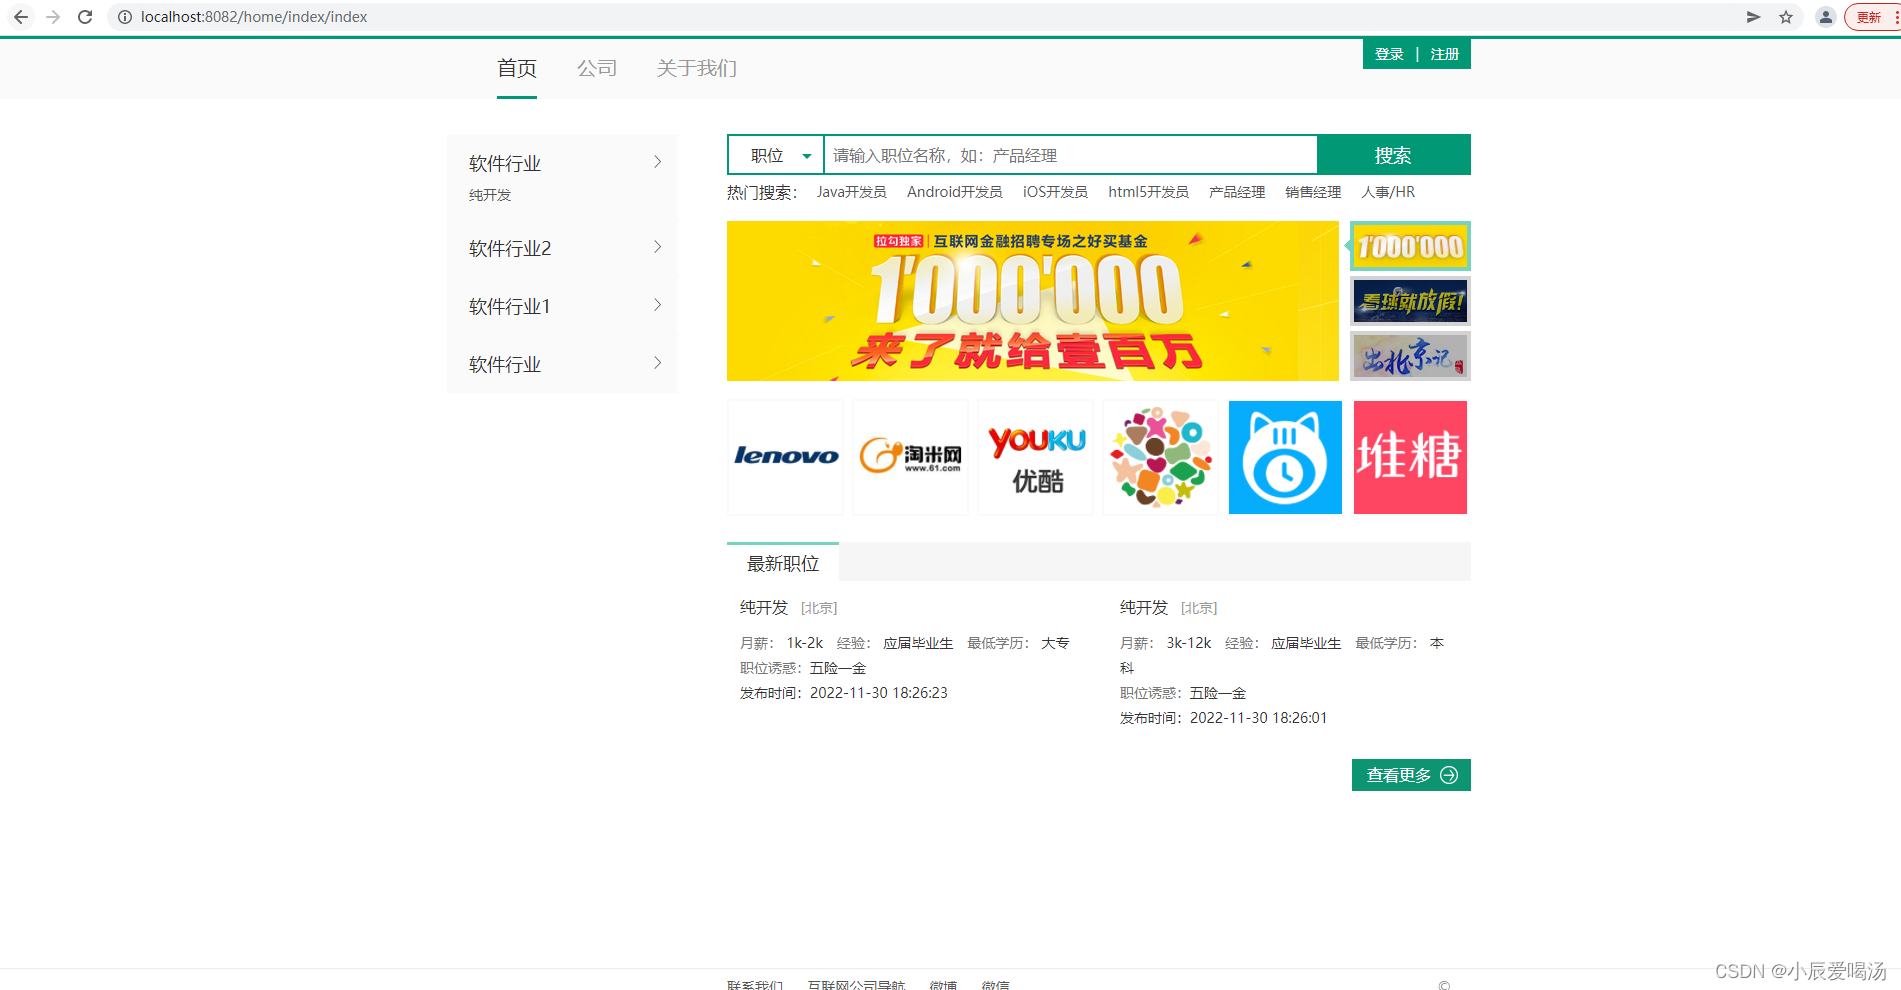Search hot keyword 销售经理
1901x990 pixels.
1313,192
